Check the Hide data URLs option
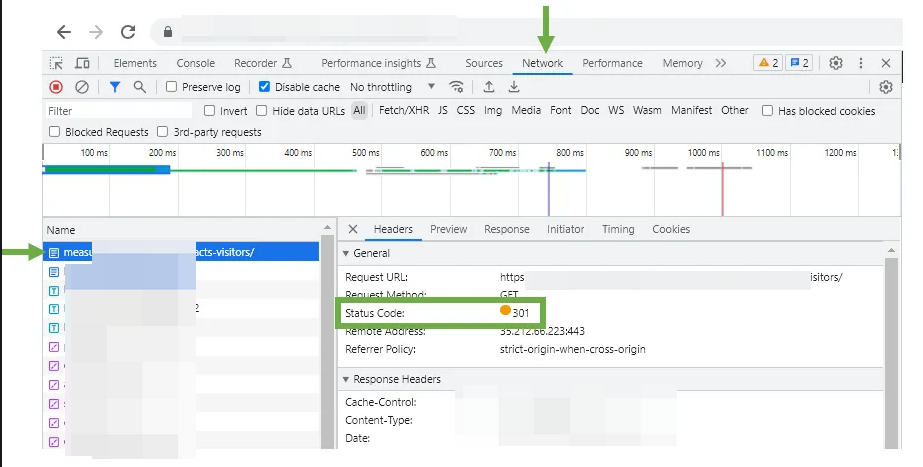923x467 pixels. point(262,111)
